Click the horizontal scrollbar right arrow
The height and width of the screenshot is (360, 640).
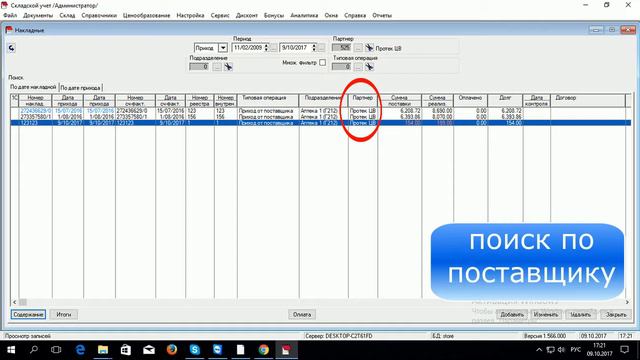(627, 302)
